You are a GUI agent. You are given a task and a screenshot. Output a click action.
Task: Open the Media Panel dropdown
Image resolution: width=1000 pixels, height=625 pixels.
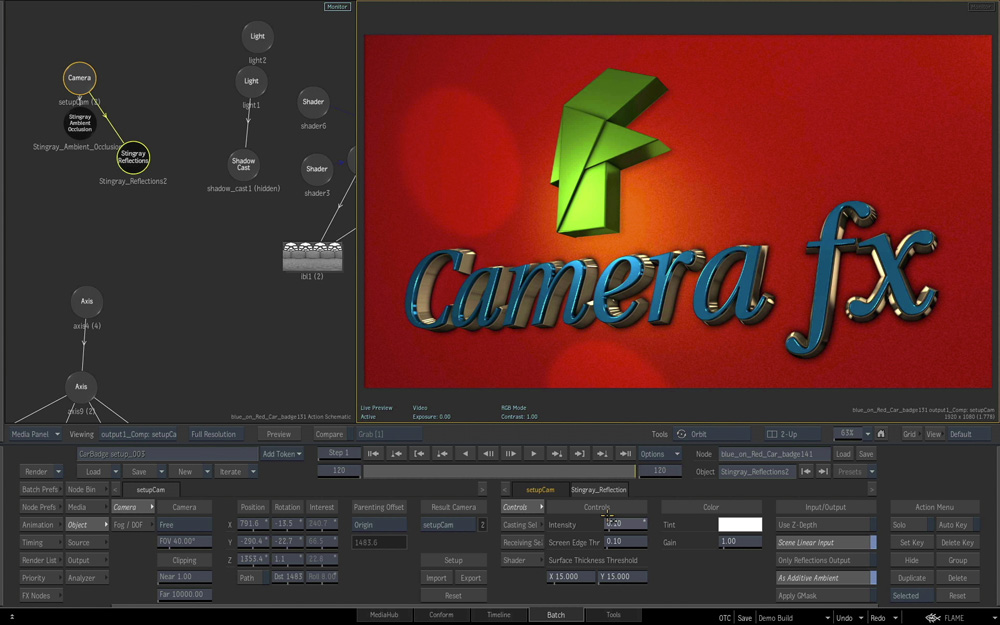(36, 434)
